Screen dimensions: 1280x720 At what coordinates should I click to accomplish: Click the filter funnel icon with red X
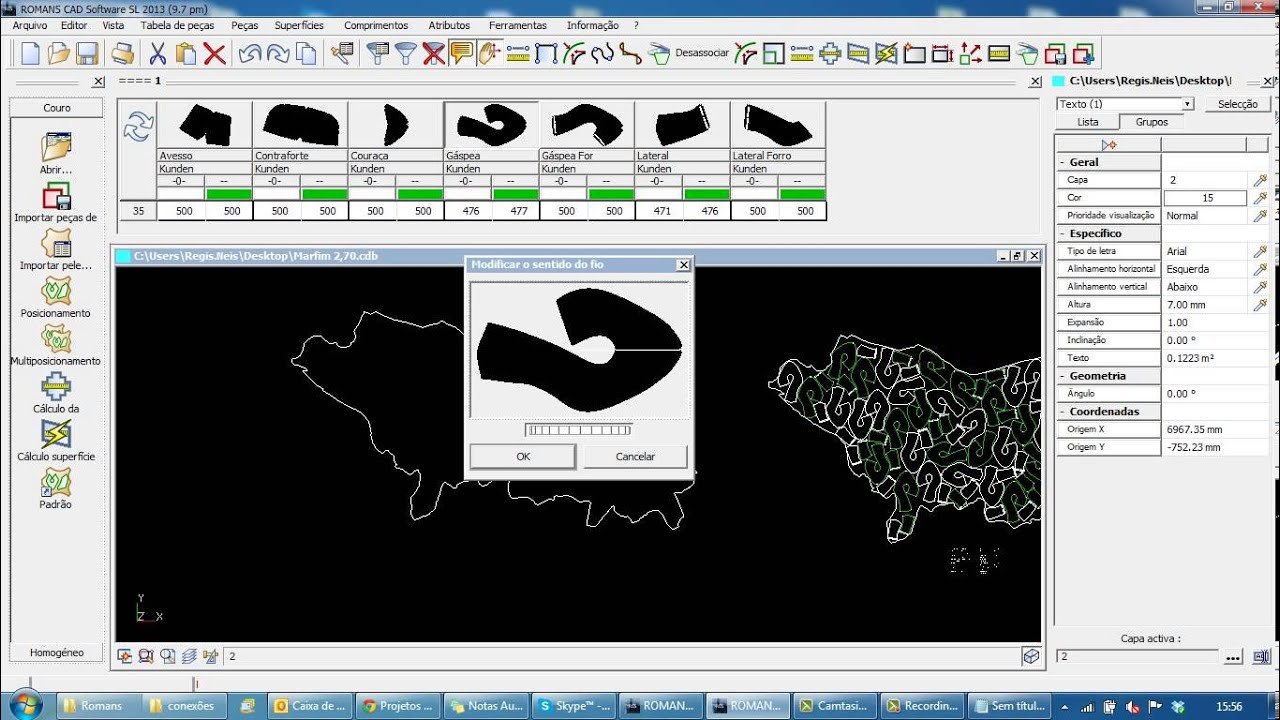[434, 54]
